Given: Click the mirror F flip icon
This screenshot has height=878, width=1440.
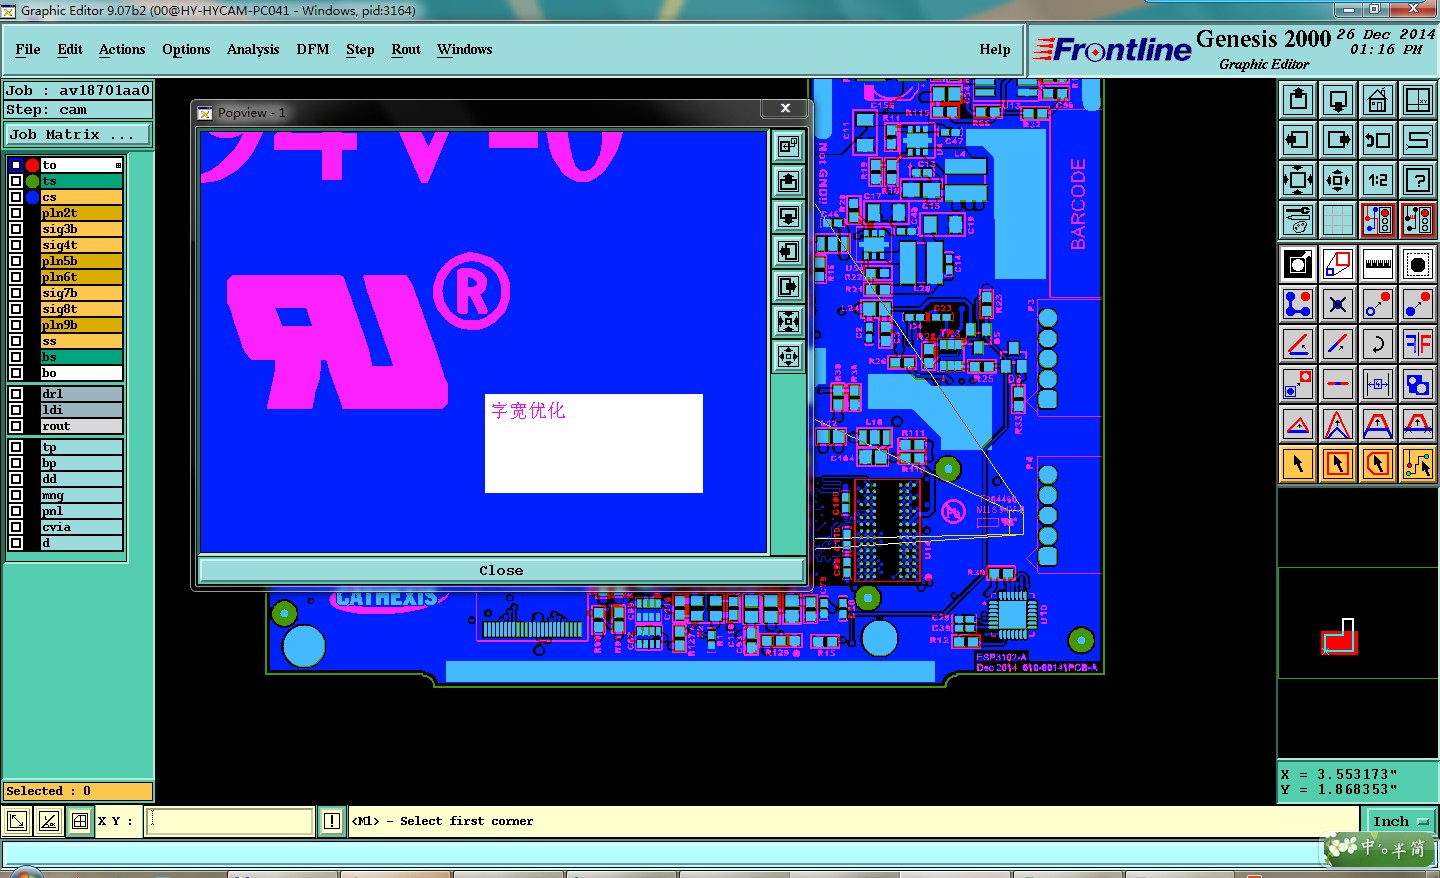Looking at the screenshot, I should pyautogui.click(x=1418, y=344).
